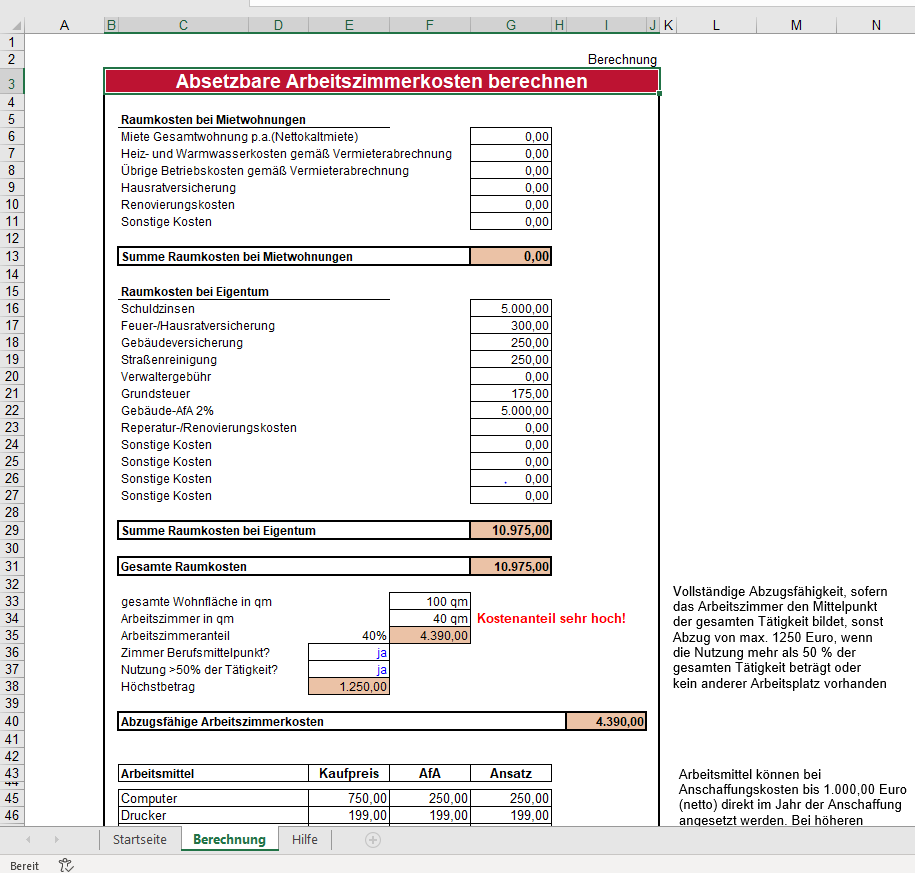Open the Hilfe sheet tab

coord(305,840)
